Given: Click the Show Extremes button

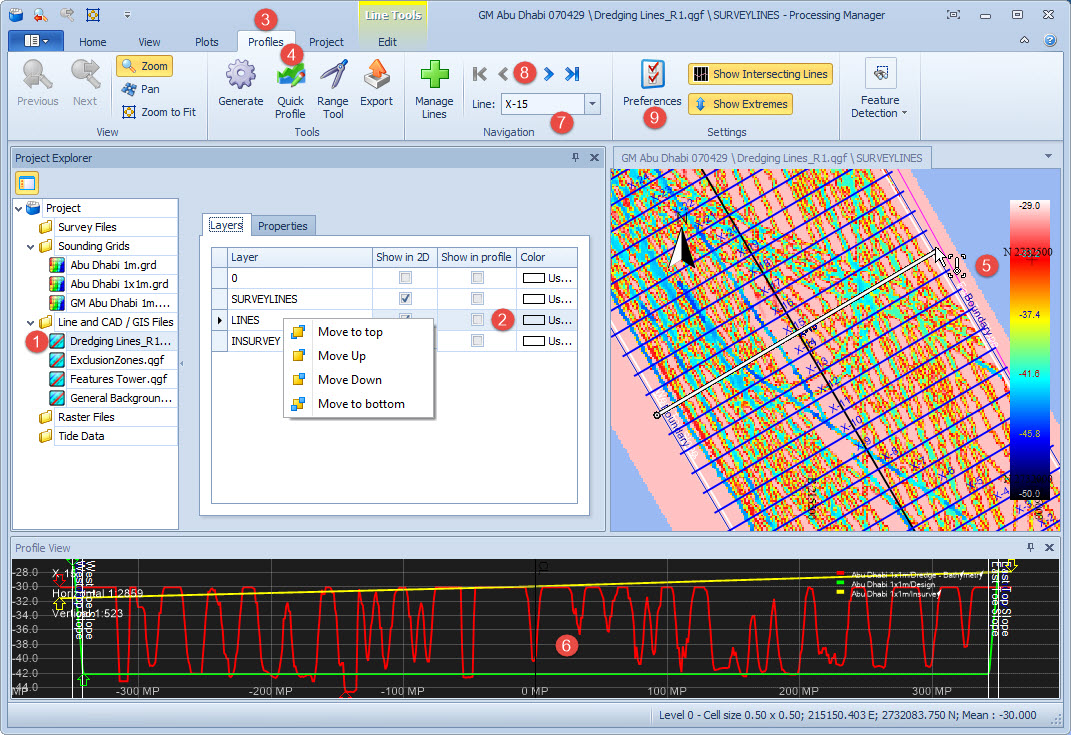Looking at the screenshot, I should [740, 104].
